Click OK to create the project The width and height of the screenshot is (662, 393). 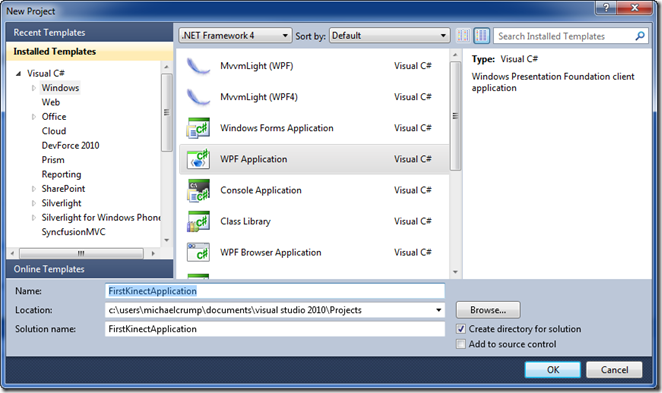coord(553,370)
